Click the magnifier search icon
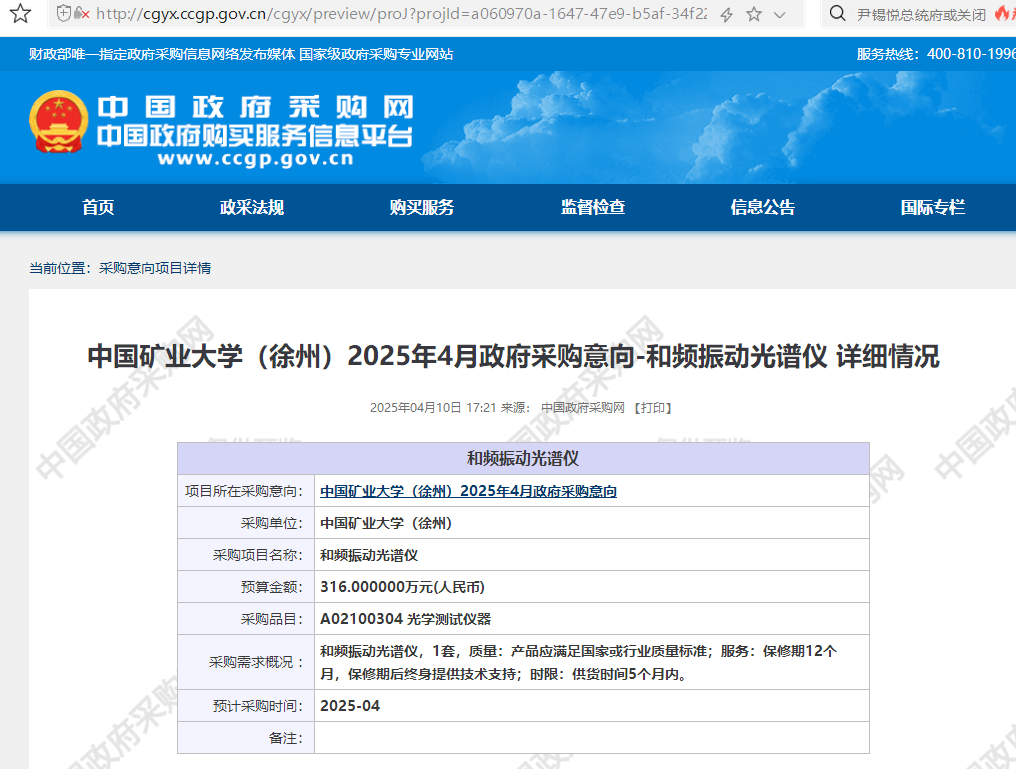Screen dimensions: 1016x769 837,14
